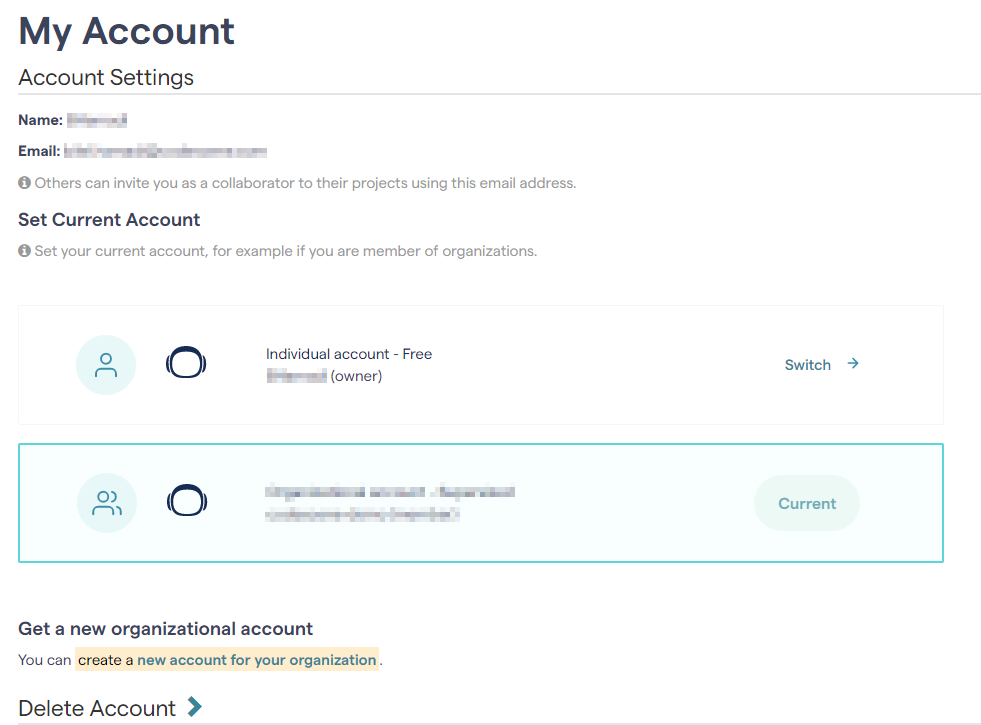
Task: Click the owner label under Individual account
Action: click(356, 376)
